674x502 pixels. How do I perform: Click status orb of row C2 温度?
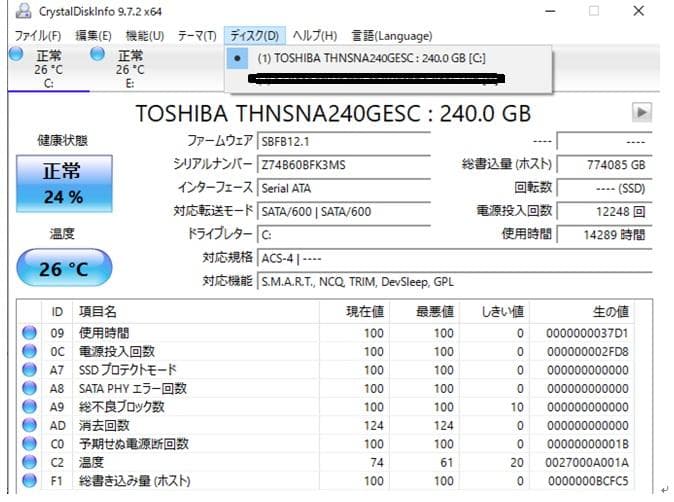pyautogui.click(x=29, y=462)
